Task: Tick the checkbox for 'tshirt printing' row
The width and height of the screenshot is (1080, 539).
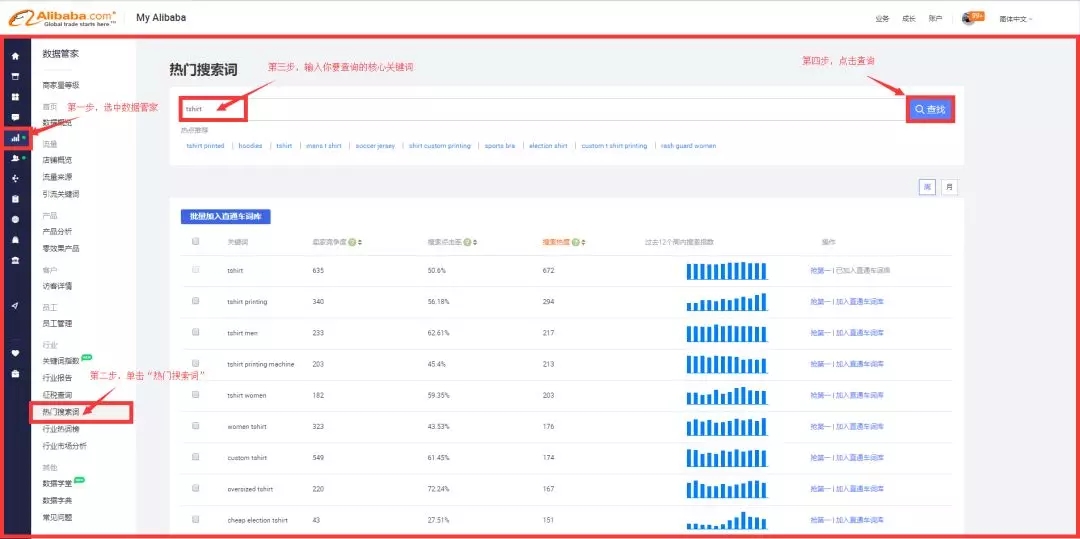Action: [195, 301]
